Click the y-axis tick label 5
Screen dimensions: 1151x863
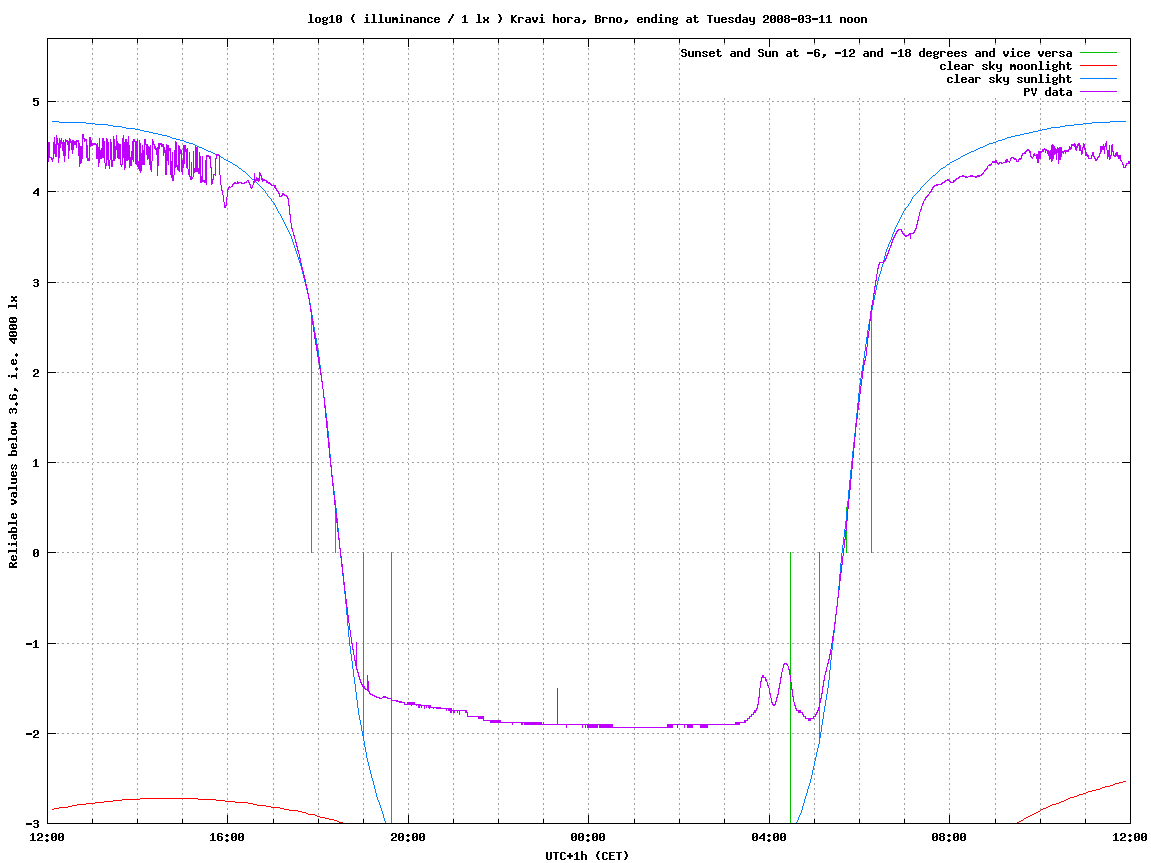coord(35,102)
